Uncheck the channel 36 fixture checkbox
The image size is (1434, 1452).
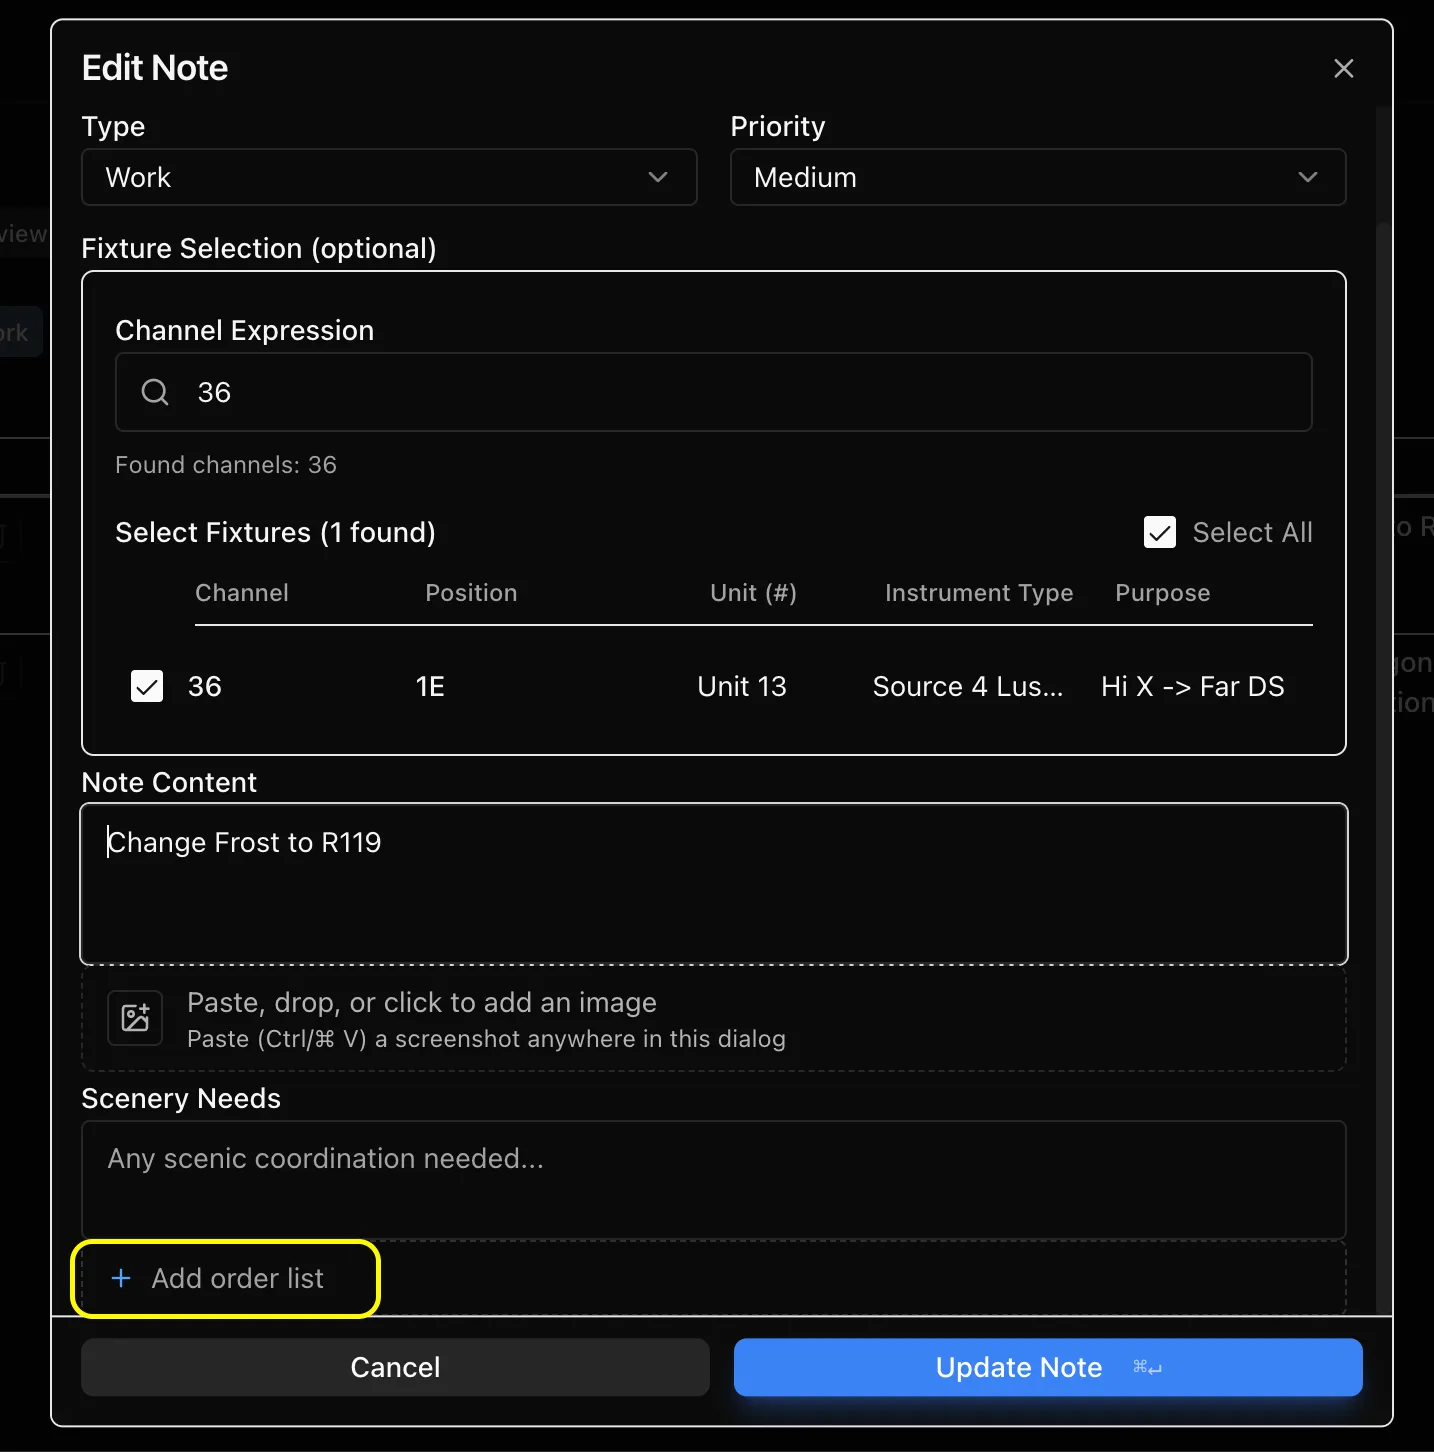tap(147, 686)
